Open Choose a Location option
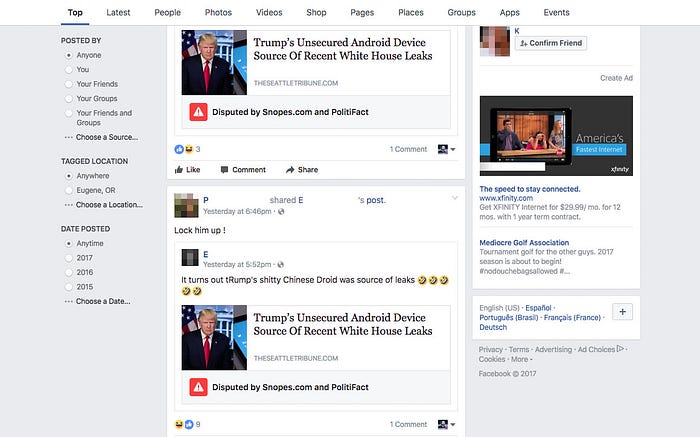This screenshot has height=437, width=700. 109,205
